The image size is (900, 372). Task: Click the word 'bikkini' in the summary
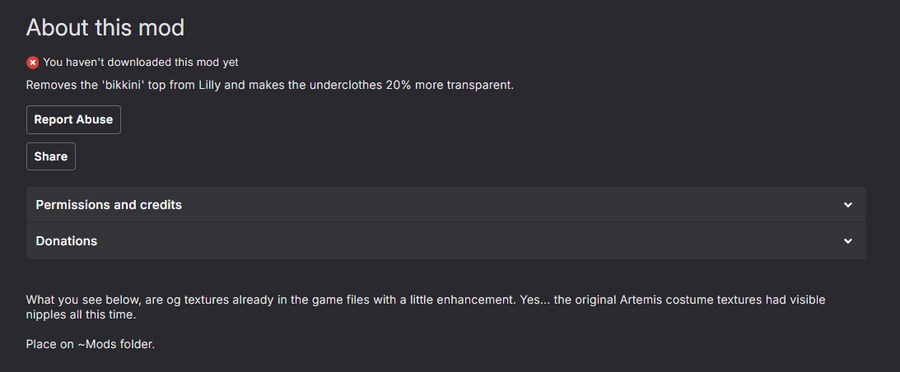tap(121, 86)
